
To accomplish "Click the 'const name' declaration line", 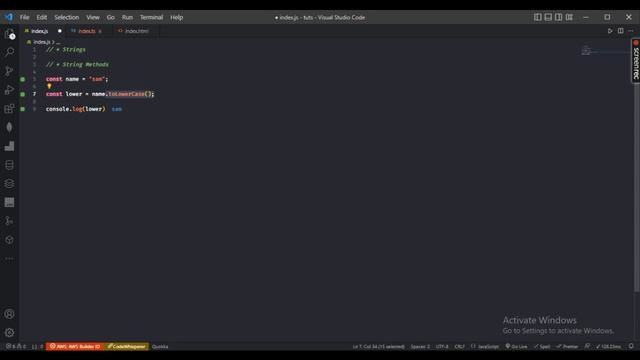I will coord(77,79).
